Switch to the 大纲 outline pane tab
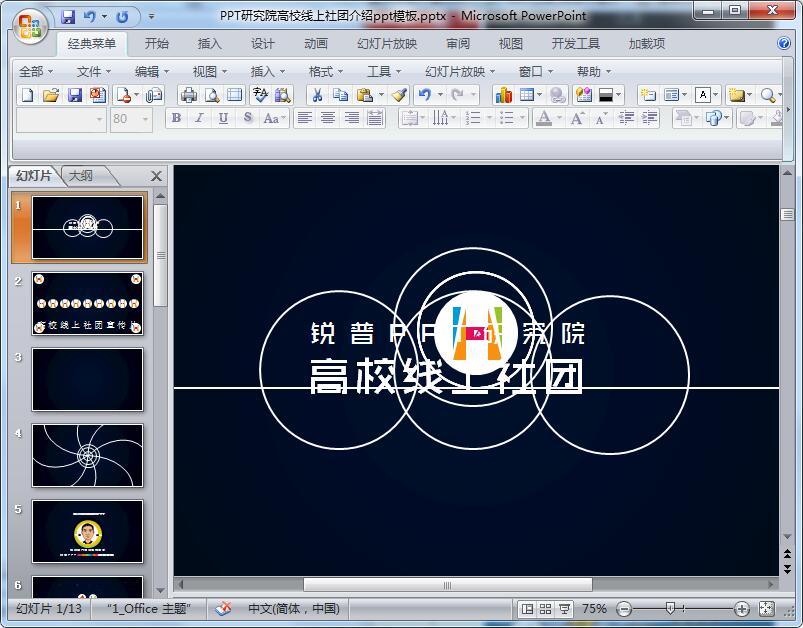 pos(81,176)
